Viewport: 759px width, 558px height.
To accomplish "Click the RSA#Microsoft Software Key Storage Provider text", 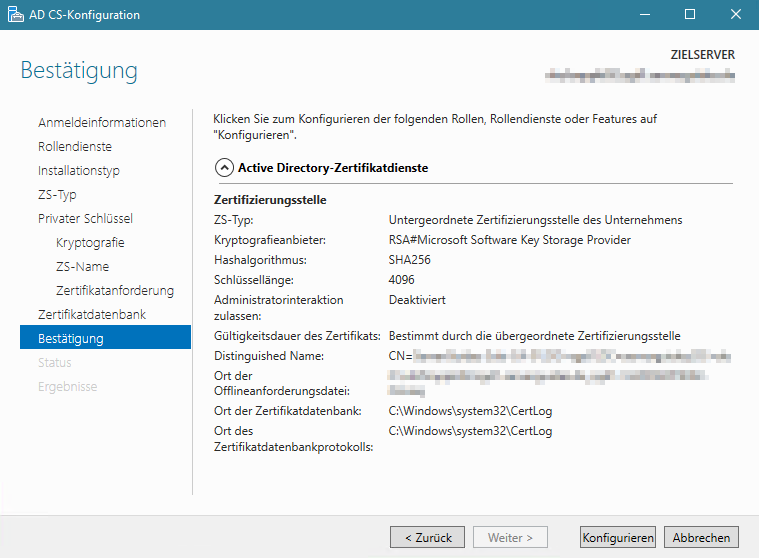I will (x=510, y=240).
